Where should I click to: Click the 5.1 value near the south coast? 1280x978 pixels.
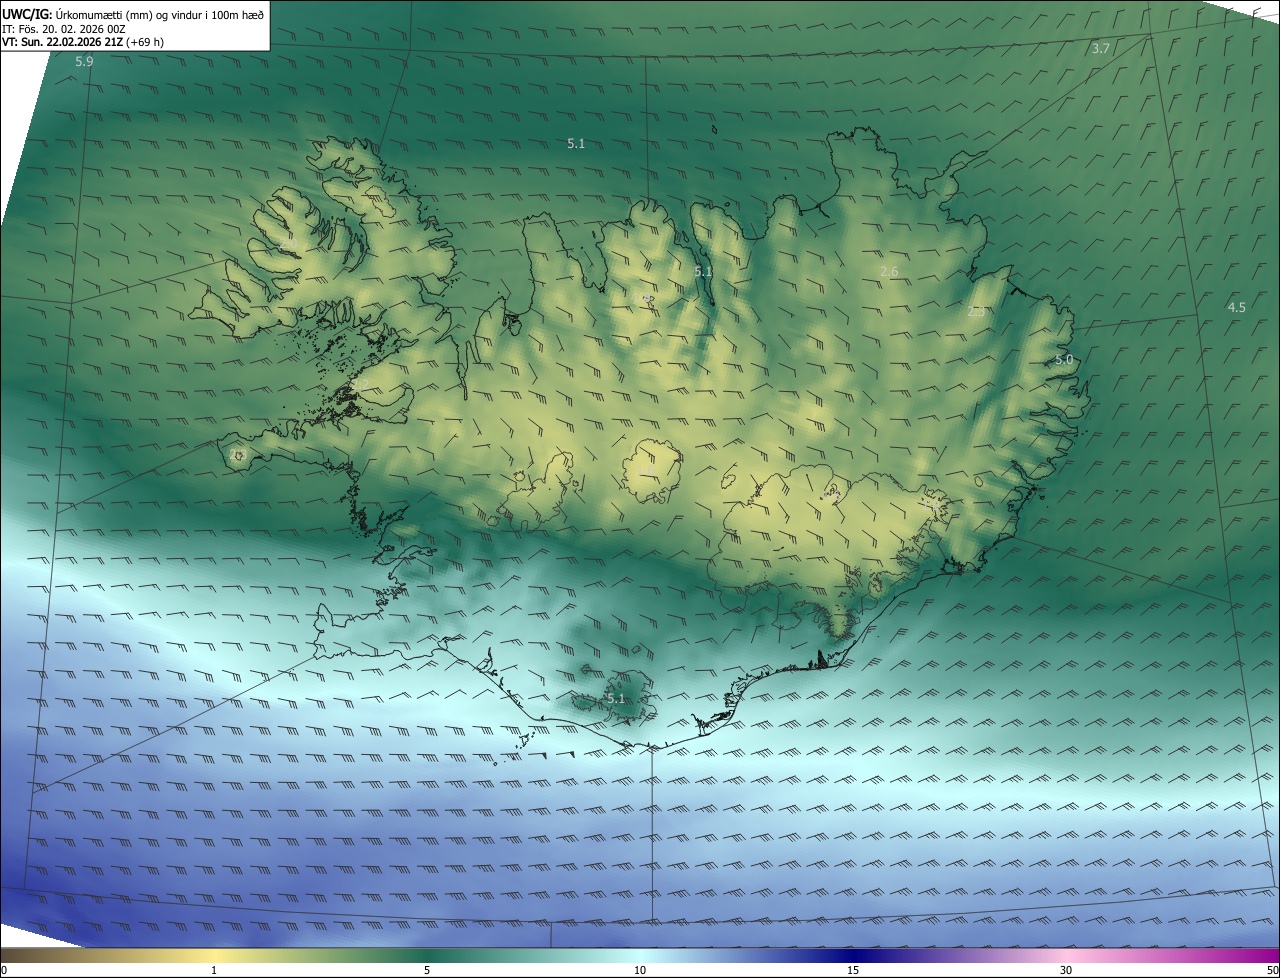pos(615,698)
